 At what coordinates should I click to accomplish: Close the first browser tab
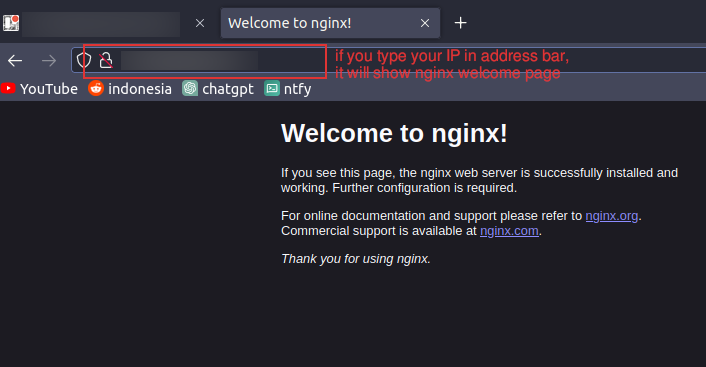(x=200, y=23)
